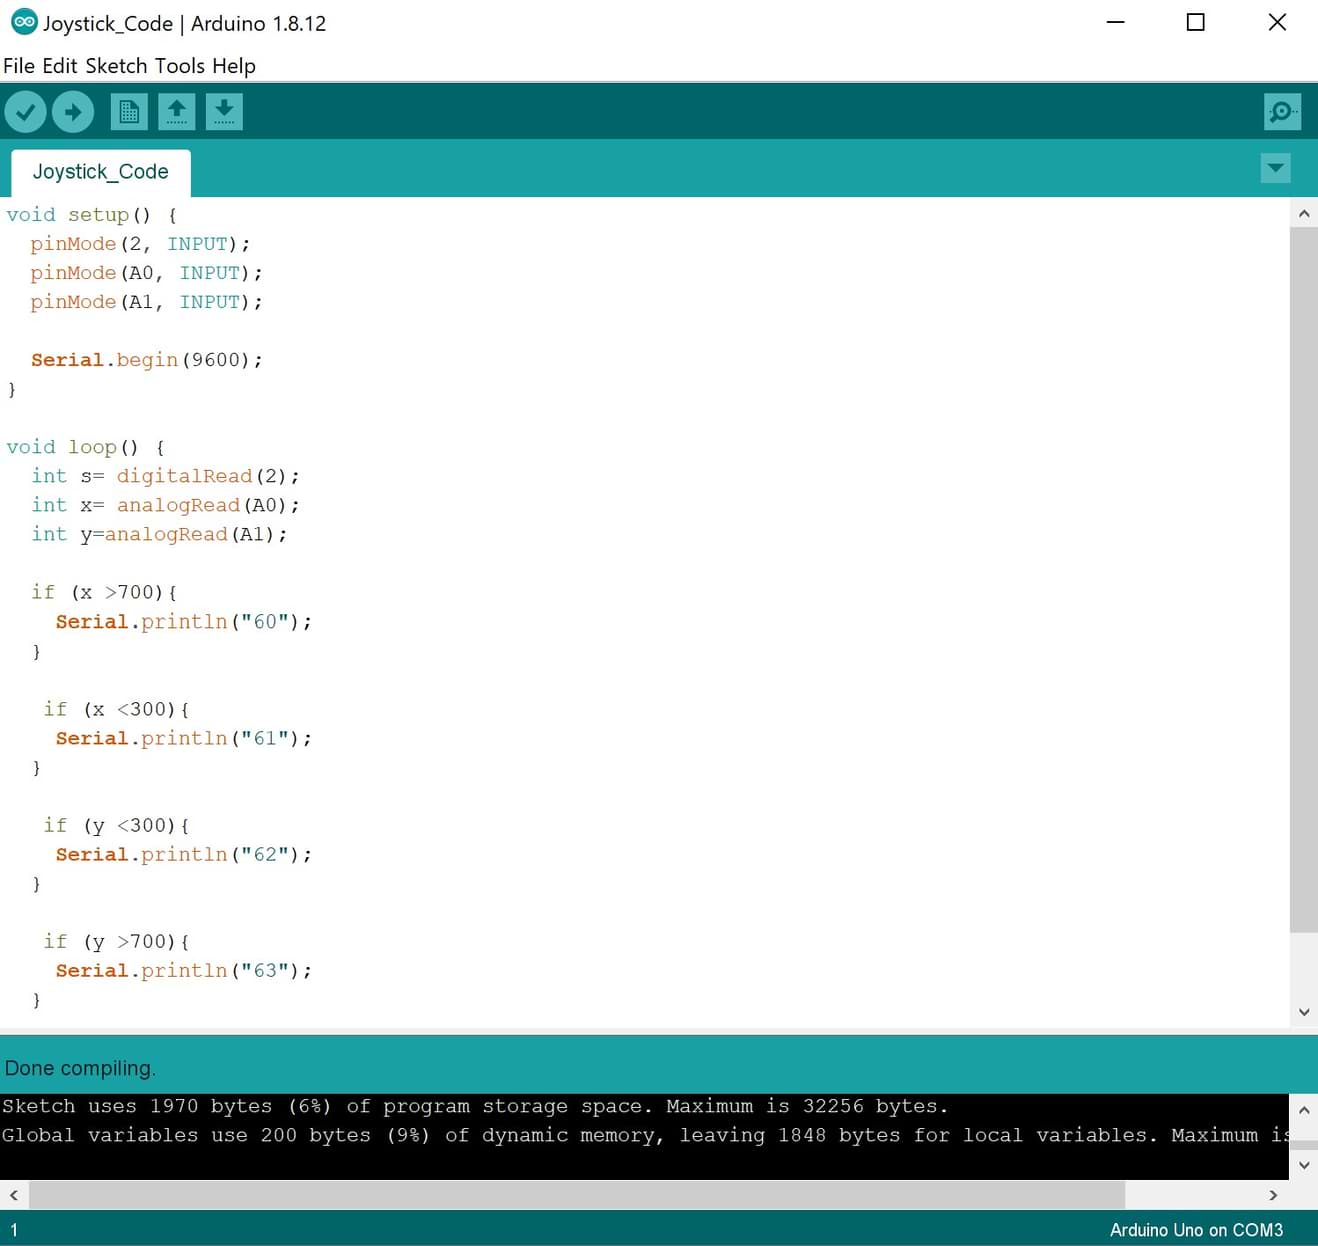Click the 'void loop() {' line
The width and height of the screenshot is (1318, 1246).
[86, 447]
